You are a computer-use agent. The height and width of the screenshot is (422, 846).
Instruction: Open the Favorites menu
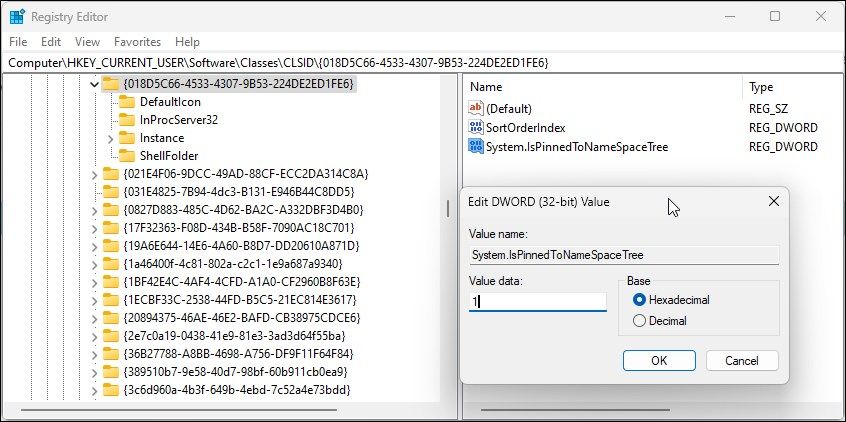pos(137,42)
